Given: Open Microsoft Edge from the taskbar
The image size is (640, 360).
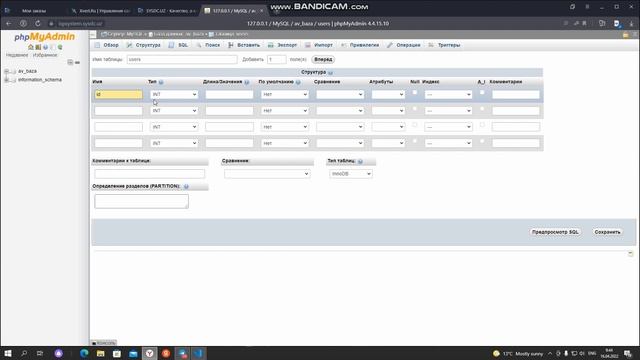Looking at the screenshot, I should point(84,353).
